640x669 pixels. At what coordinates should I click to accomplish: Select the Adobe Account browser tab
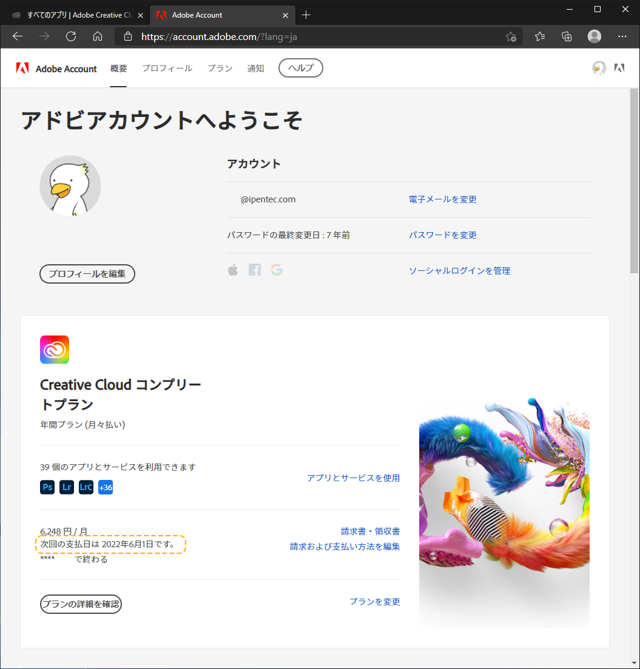pyautogui.click(x=222, y=15)
